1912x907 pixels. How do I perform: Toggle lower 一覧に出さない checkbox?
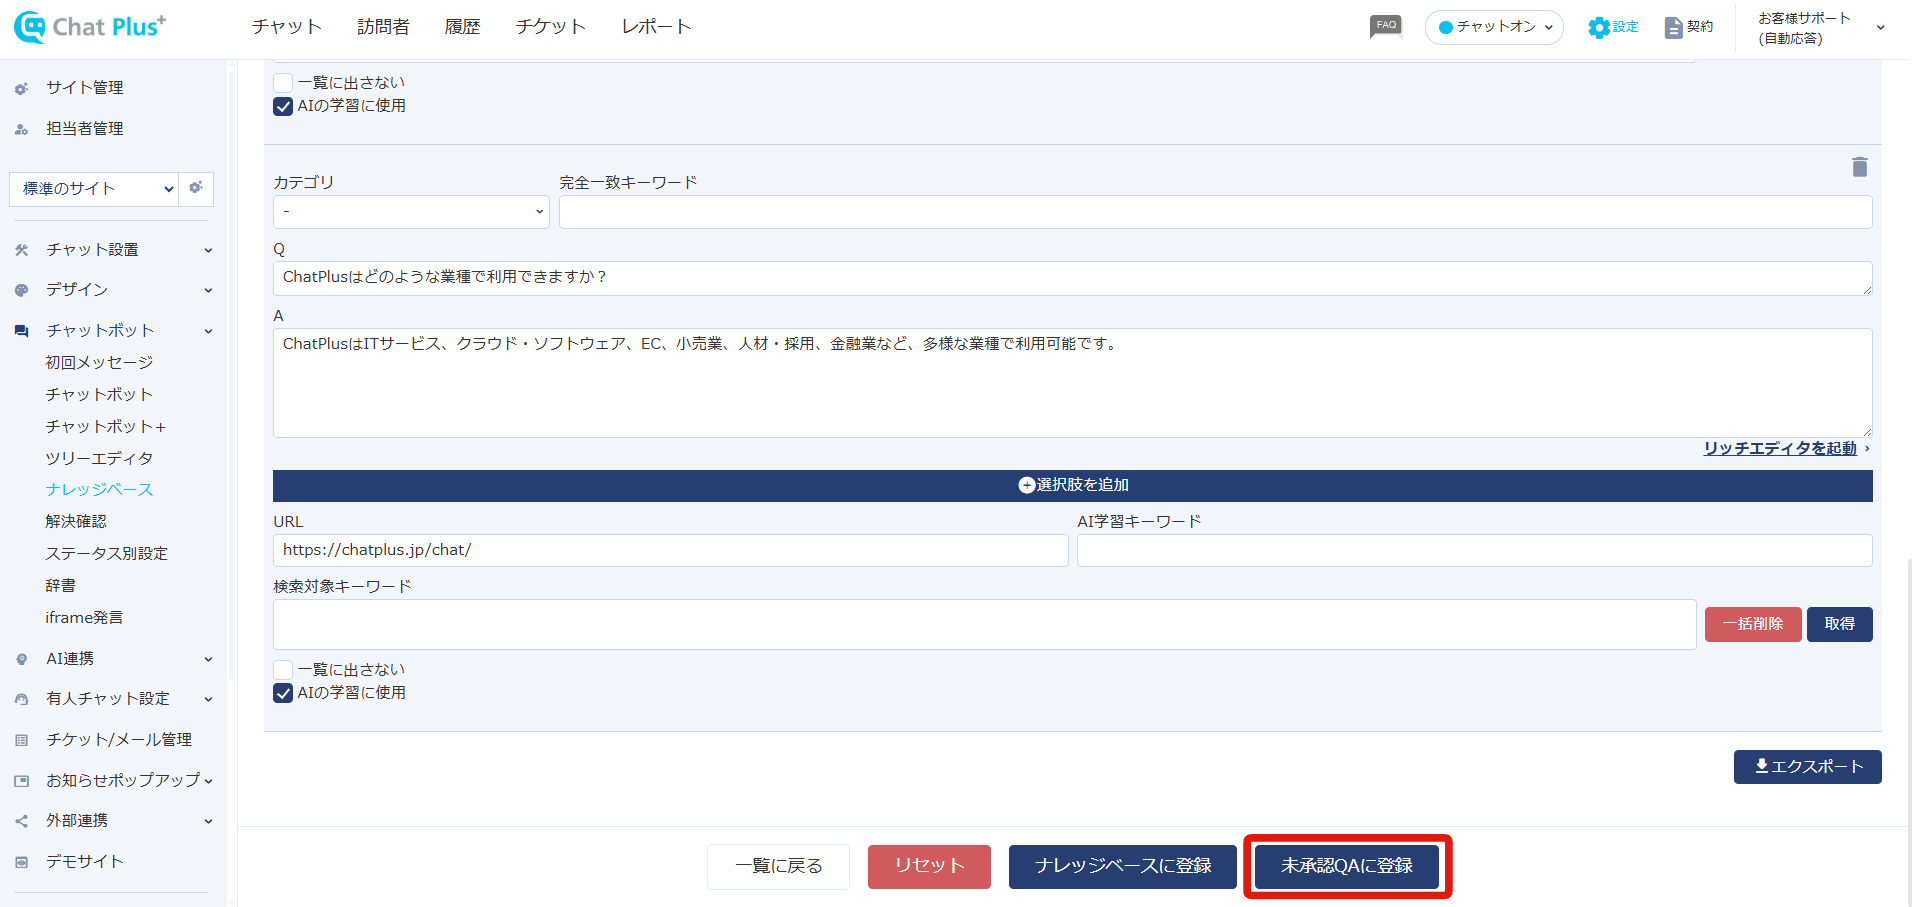click(283, 670)
